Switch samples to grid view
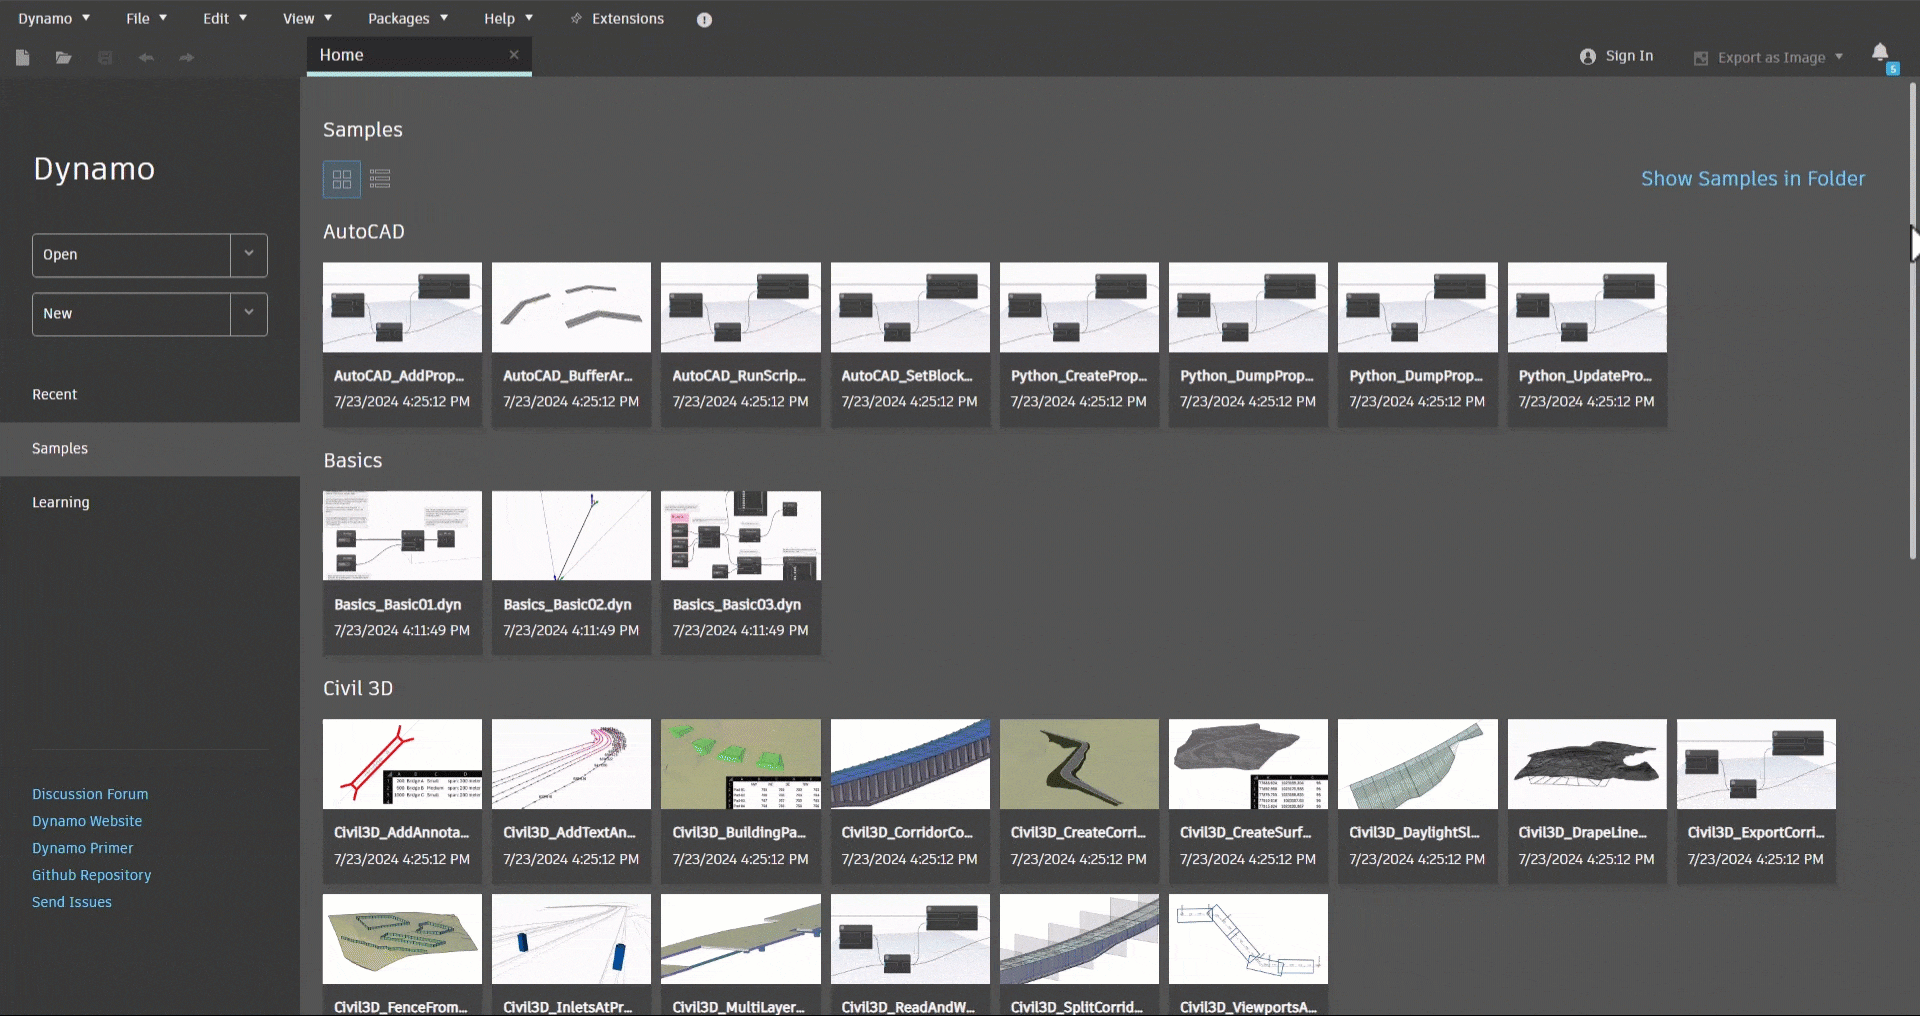 point(342,179)
